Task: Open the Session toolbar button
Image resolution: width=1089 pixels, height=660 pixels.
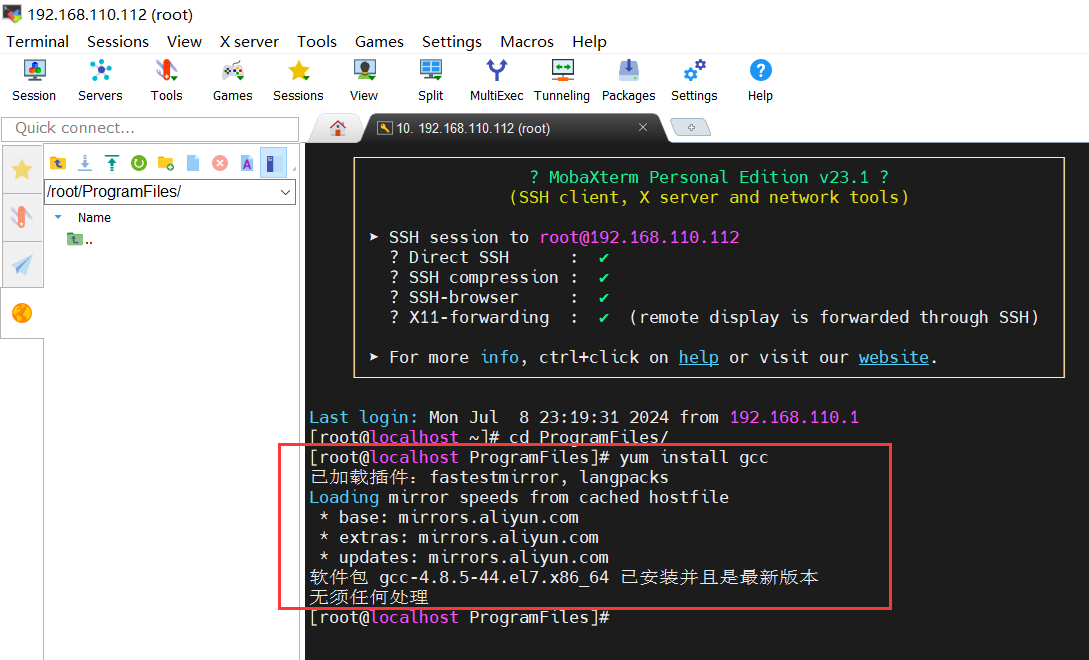Action: pos(34,81)
